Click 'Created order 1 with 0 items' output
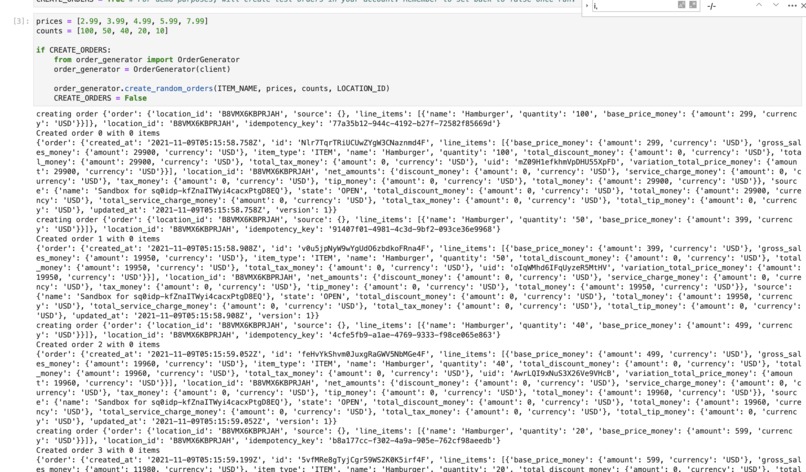 (x=98, y=239)
